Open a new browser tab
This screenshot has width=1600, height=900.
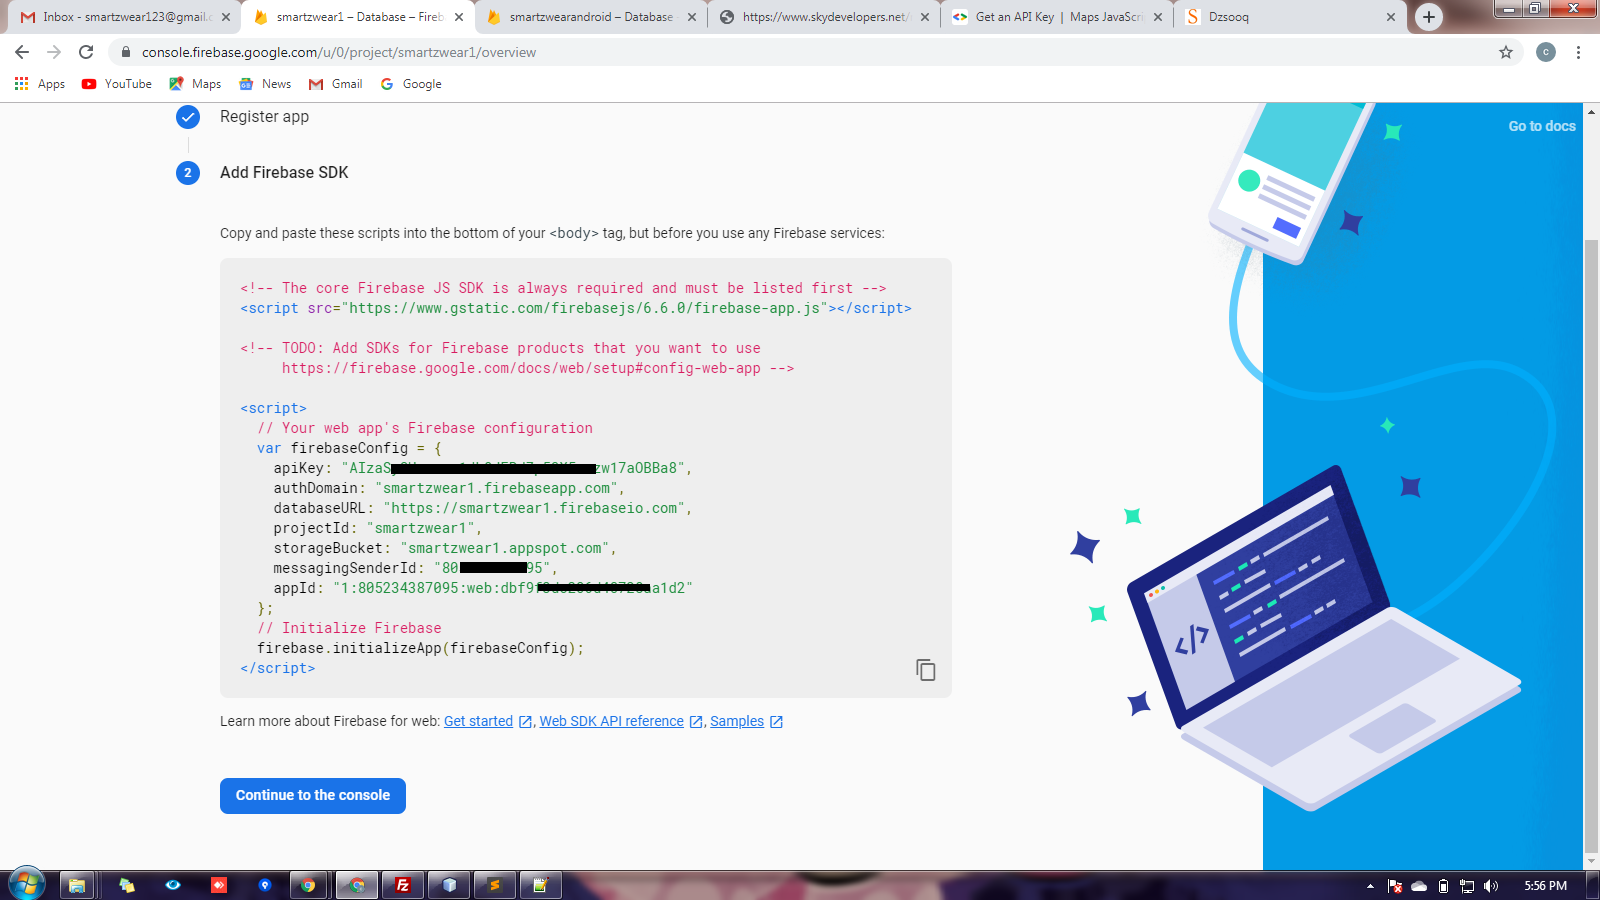click(x=1429, y=17)
